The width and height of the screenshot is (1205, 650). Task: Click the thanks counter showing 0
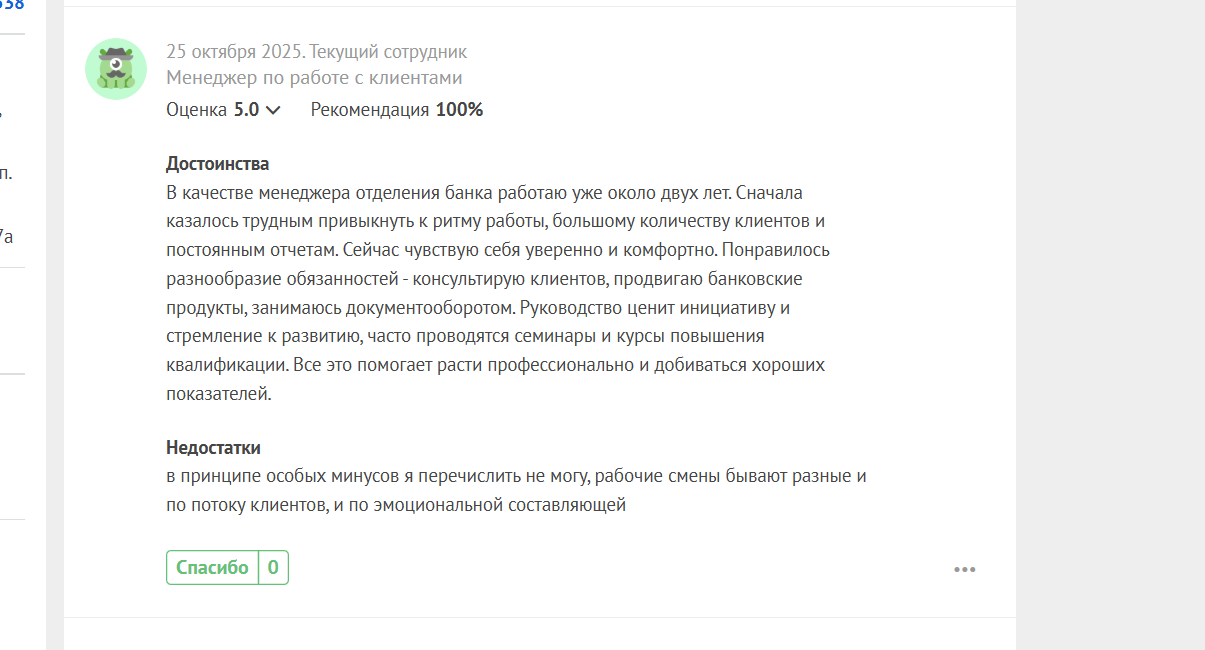273,568
